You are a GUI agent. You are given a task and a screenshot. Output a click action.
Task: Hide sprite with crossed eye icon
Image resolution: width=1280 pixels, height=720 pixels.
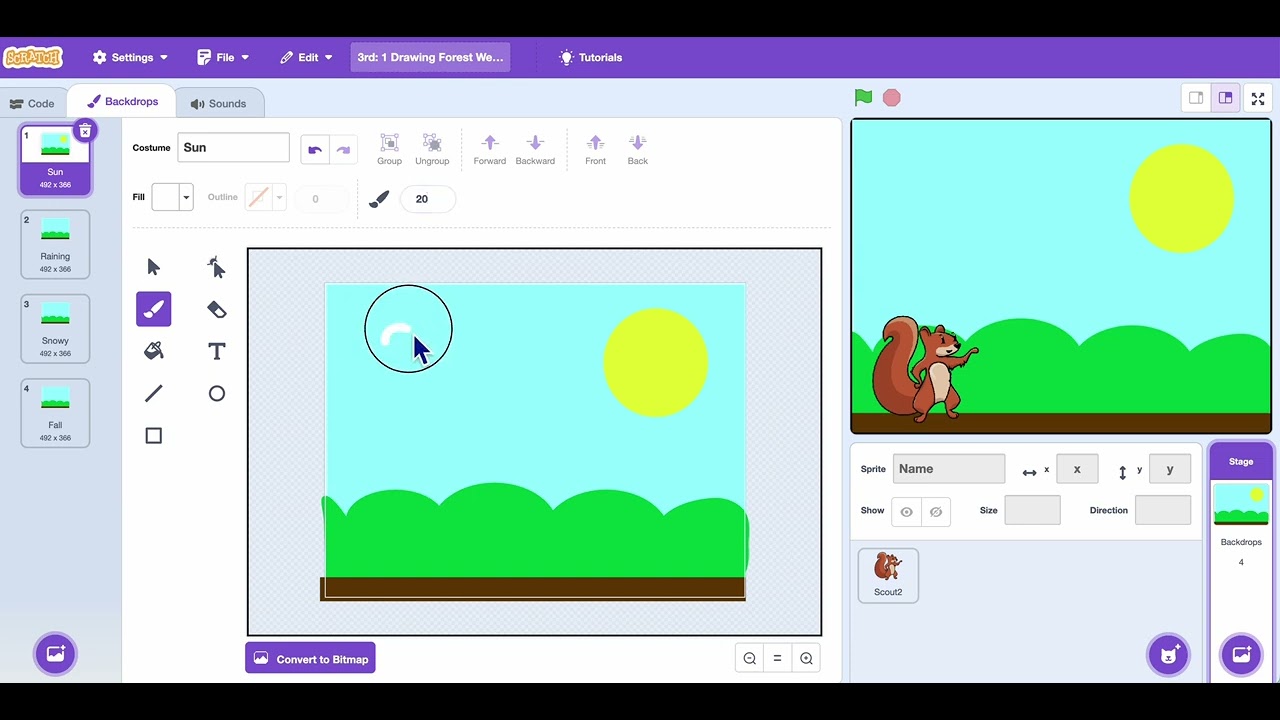pos(936,511)
